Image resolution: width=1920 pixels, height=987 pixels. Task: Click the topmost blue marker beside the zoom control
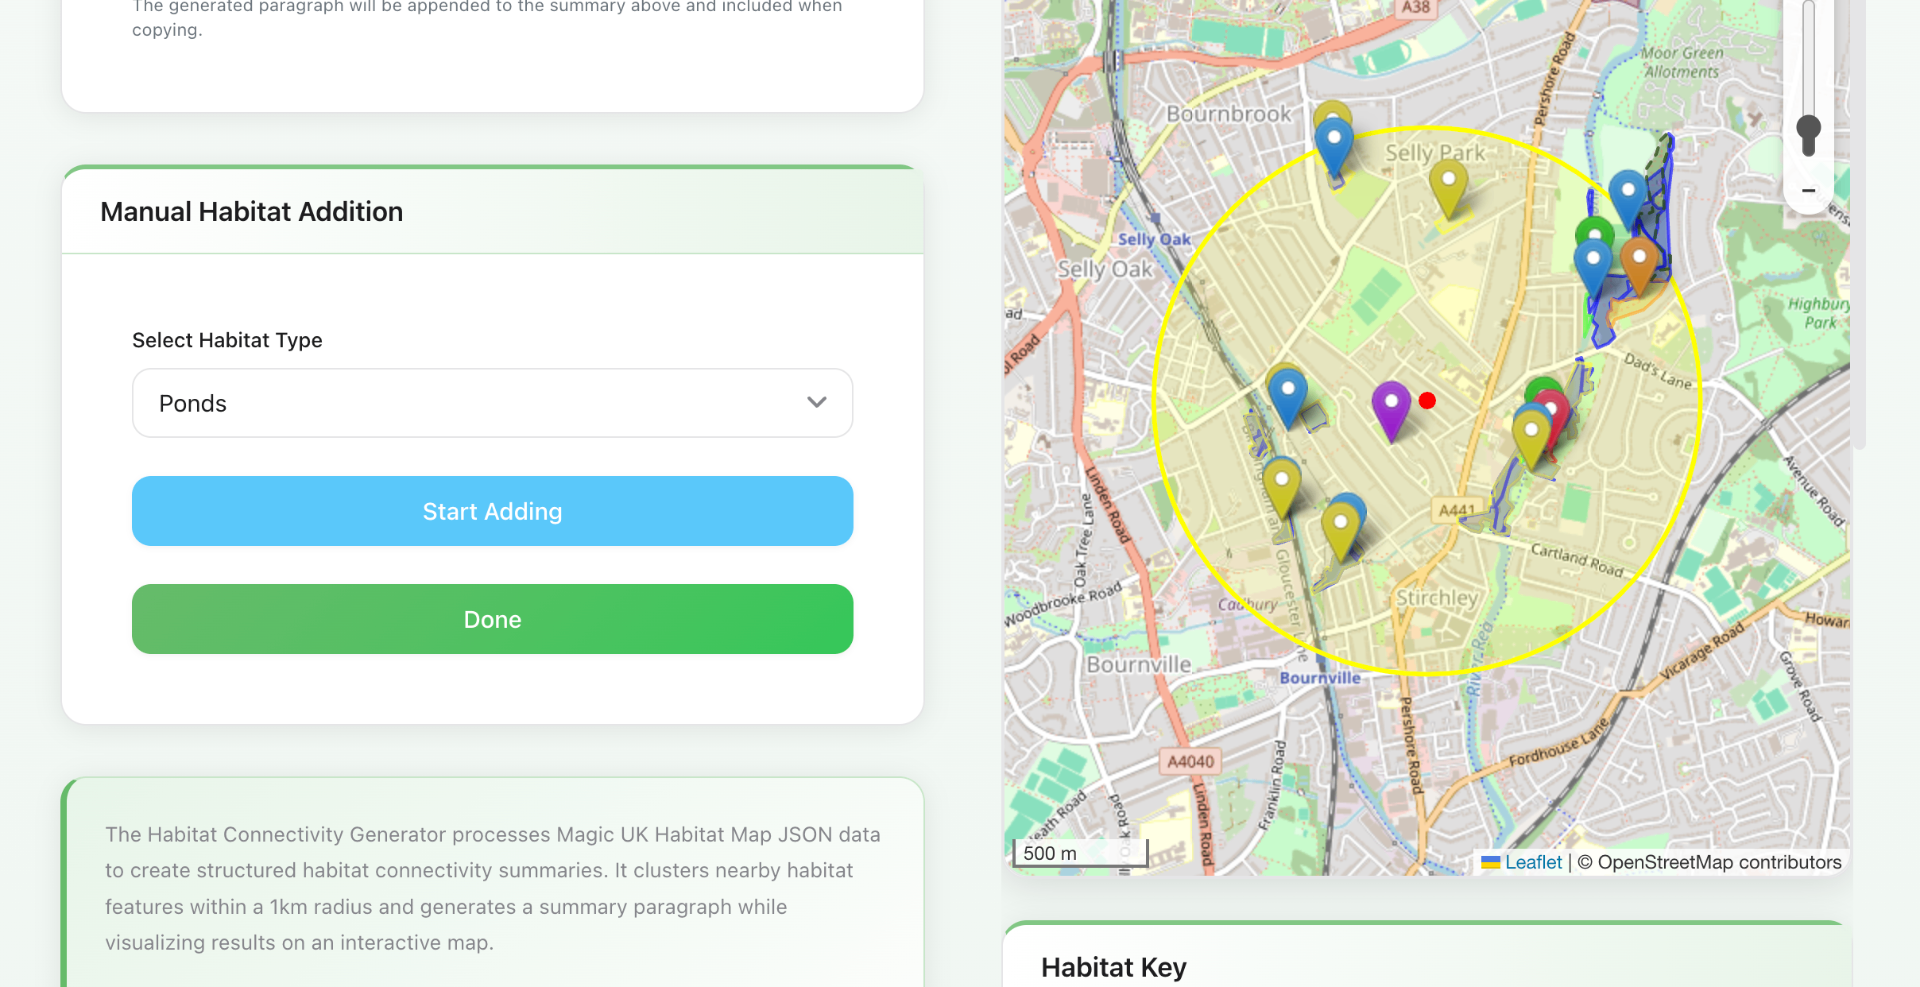point(1628,197)
